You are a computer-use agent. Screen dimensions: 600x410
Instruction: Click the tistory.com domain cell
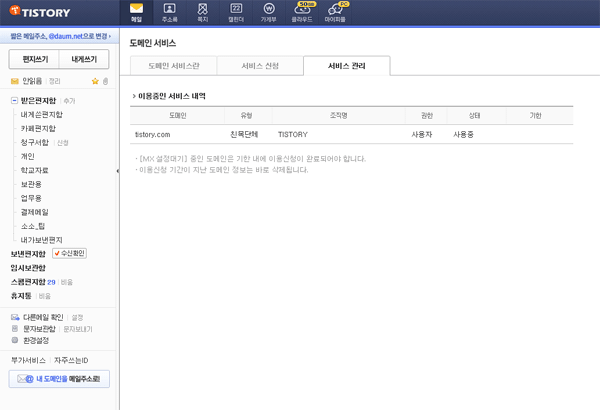(x=153, y=134)
